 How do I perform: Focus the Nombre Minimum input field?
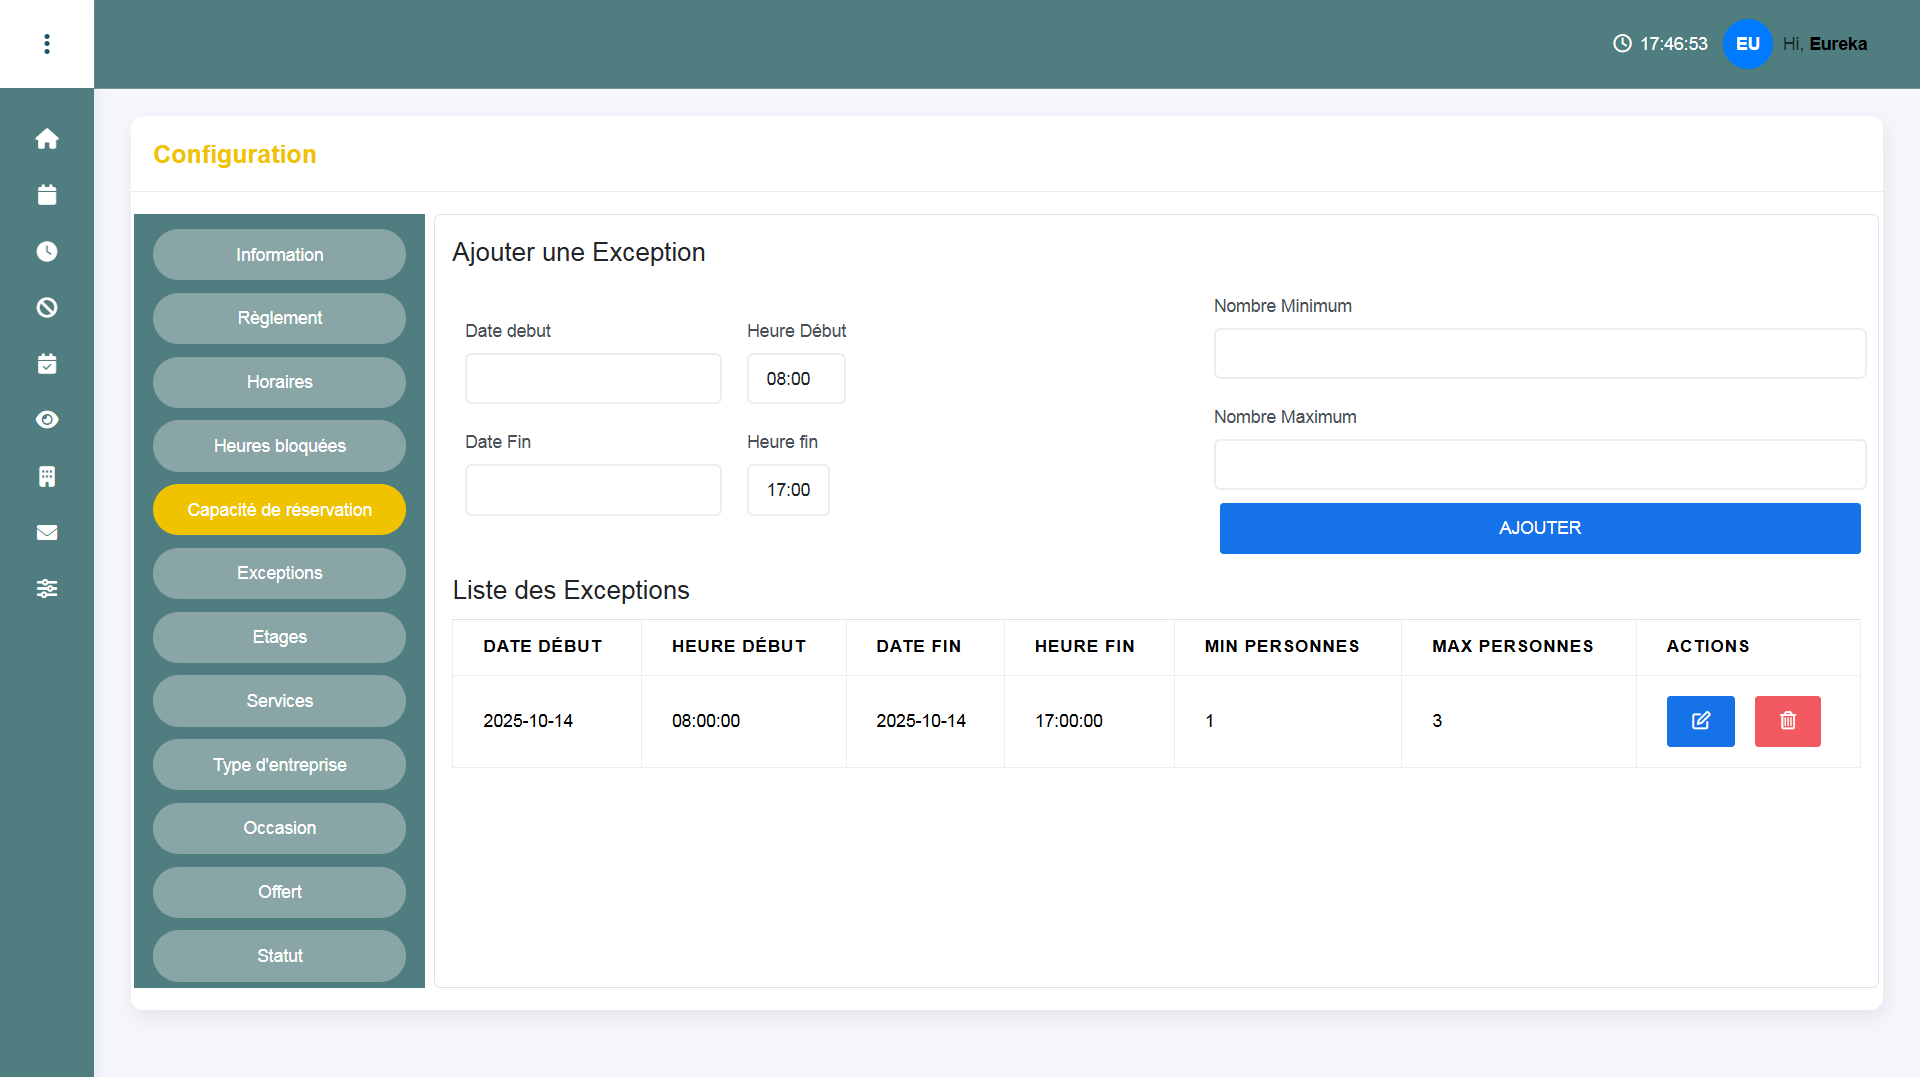(x=1539, y=354)
